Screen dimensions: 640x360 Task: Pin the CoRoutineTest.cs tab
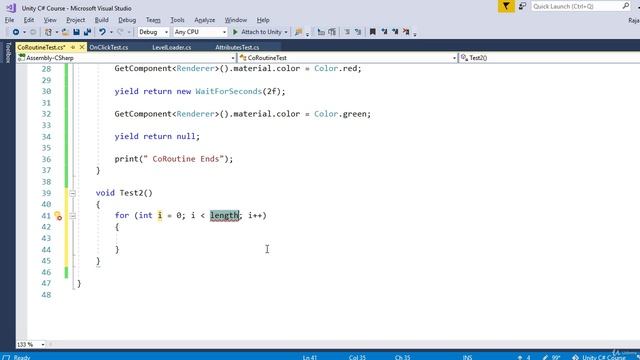73,47
